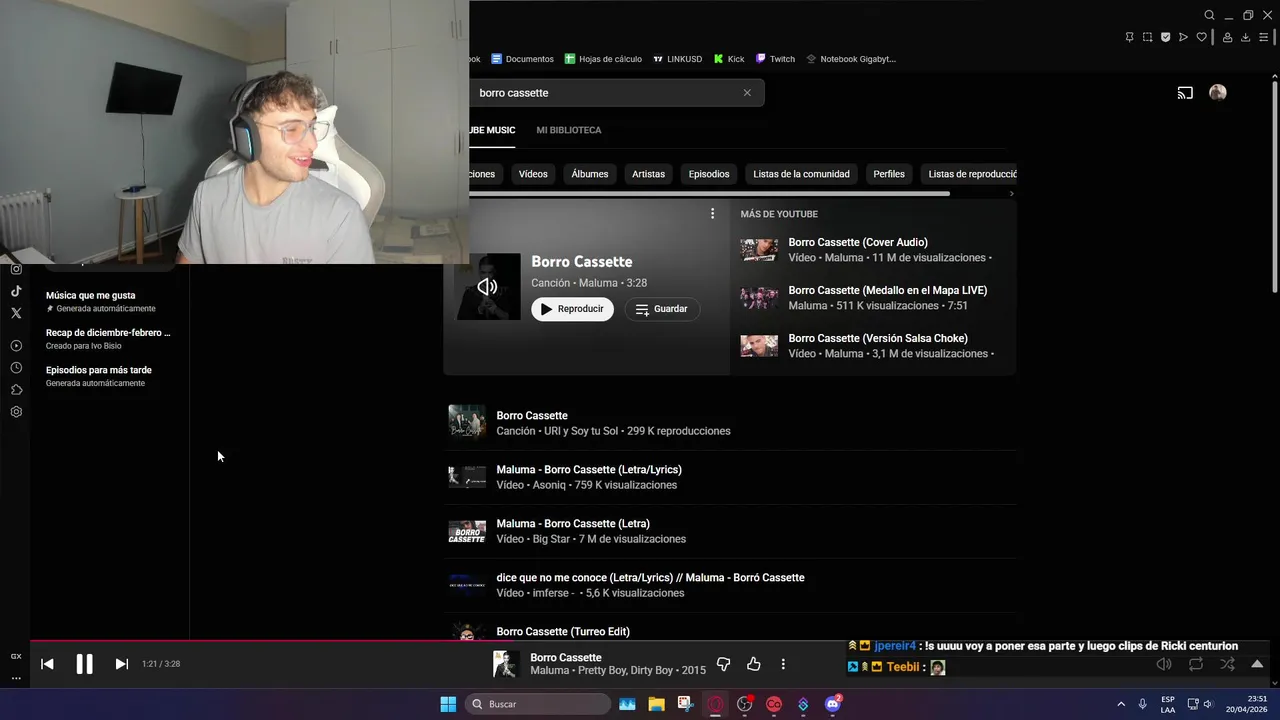The image size is (1280, 720).
Task: Select the Episodios filter chip
Action: pyautogui.click(x=709, y=174)
